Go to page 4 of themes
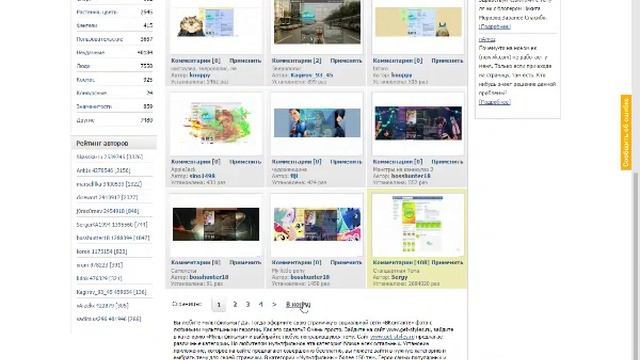Screen dimensions: 640x360 coord(260,304)
